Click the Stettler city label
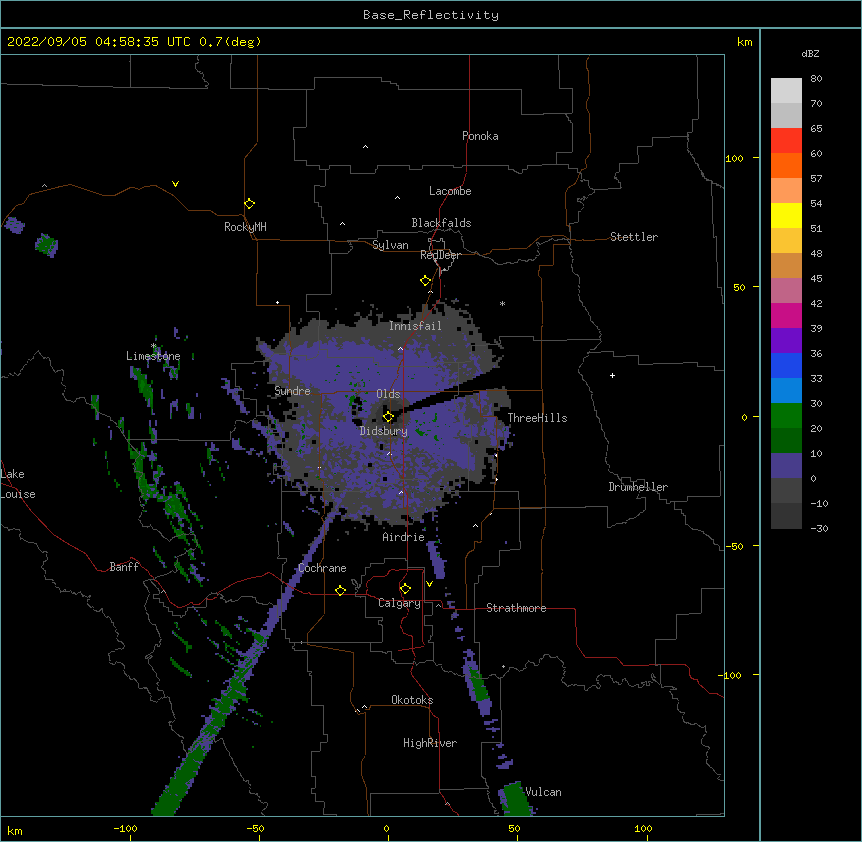Viewport: 862px width, 842px height. pyautogui.click(x=634, y=237)
